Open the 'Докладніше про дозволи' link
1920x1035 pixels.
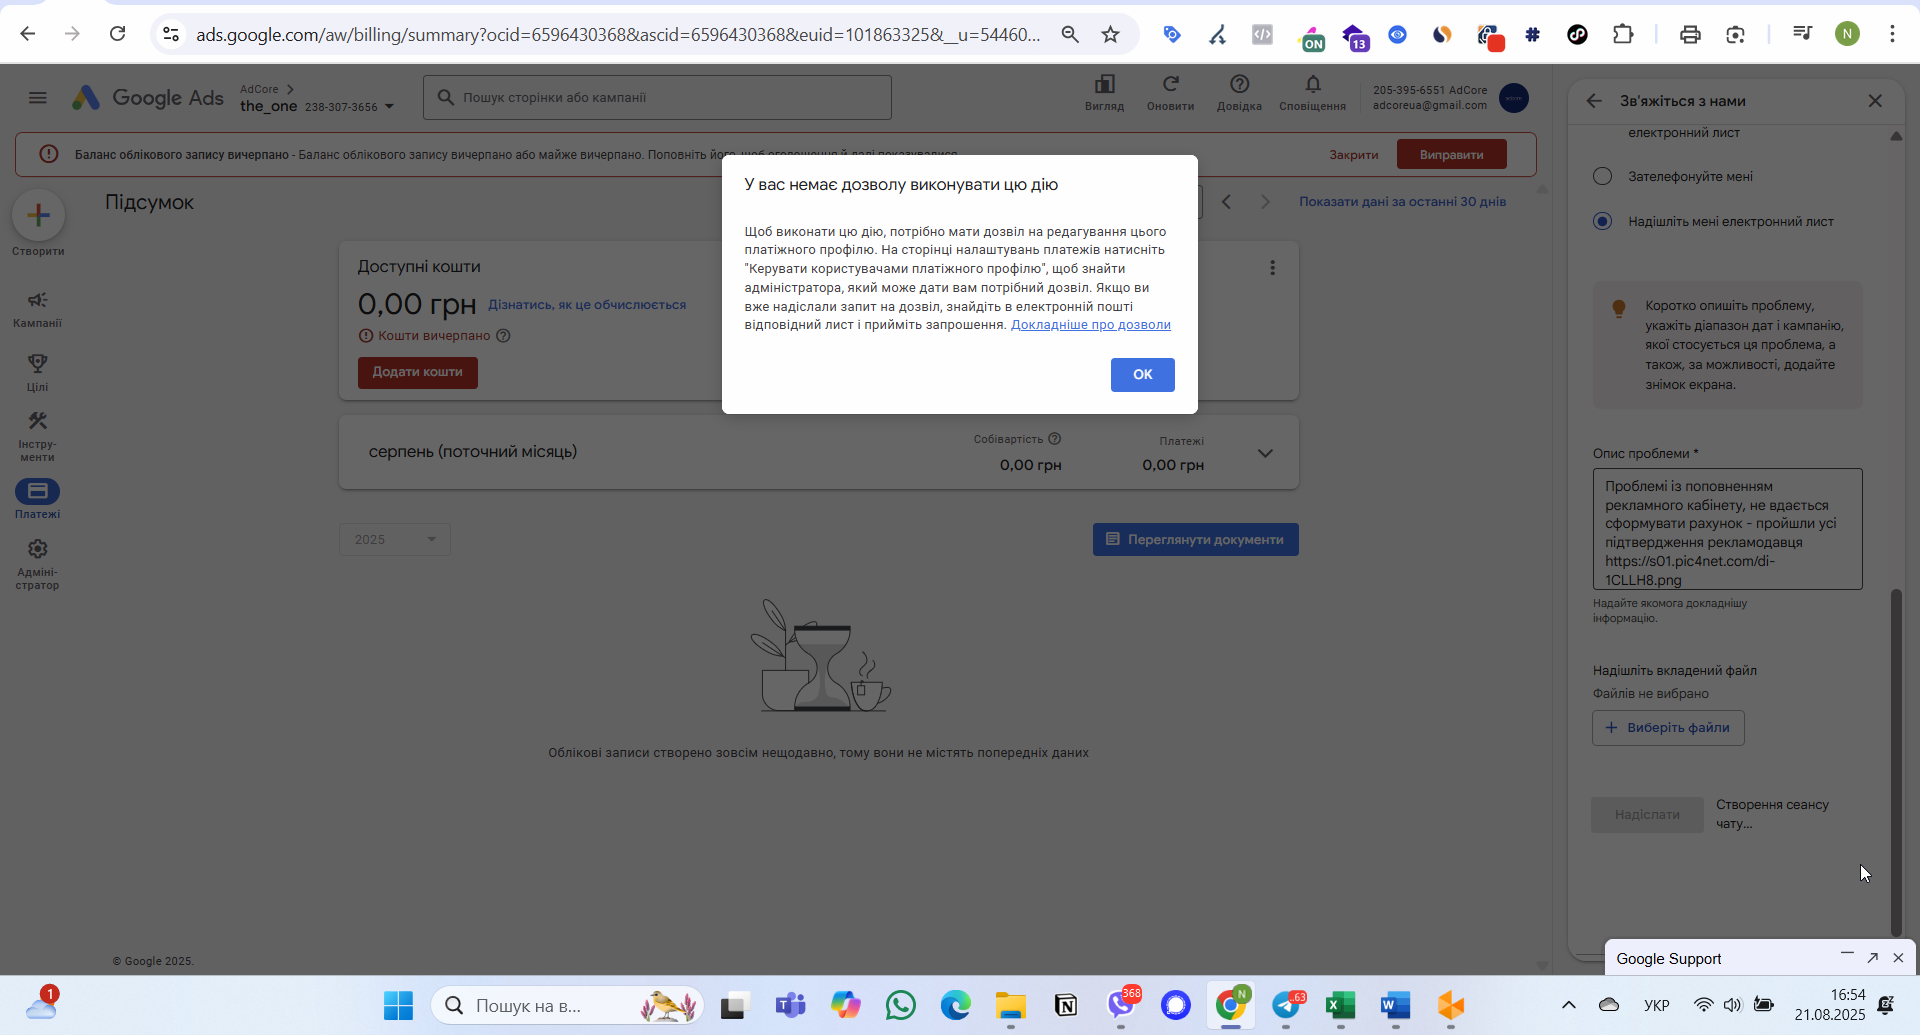point(1090,325)
